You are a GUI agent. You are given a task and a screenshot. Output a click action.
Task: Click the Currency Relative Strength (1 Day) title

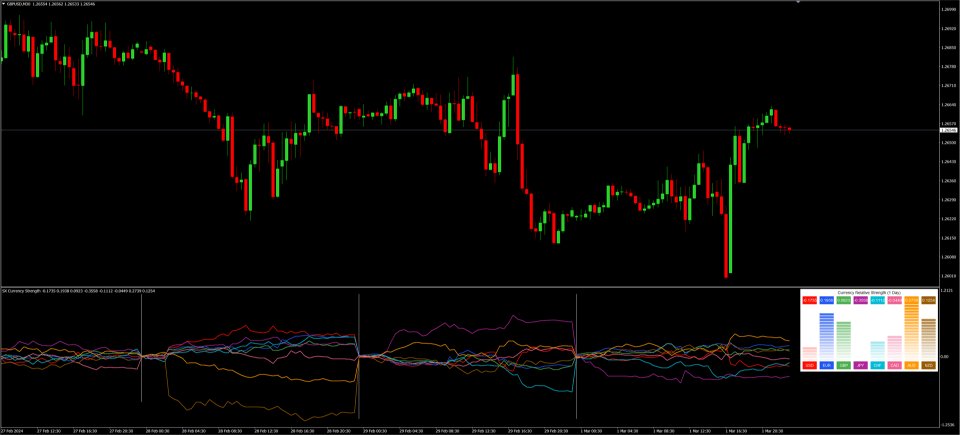coord(869,293)
